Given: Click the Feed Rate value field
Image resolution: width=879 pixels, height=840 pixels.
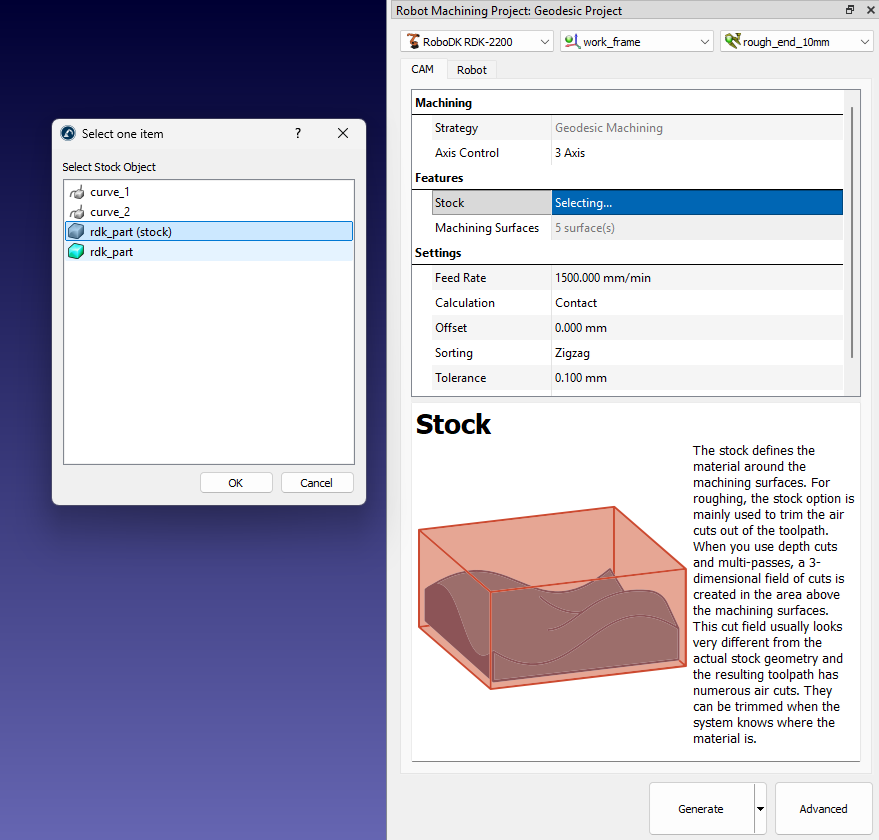Looking at the screenshot, I should click(697, 278).
